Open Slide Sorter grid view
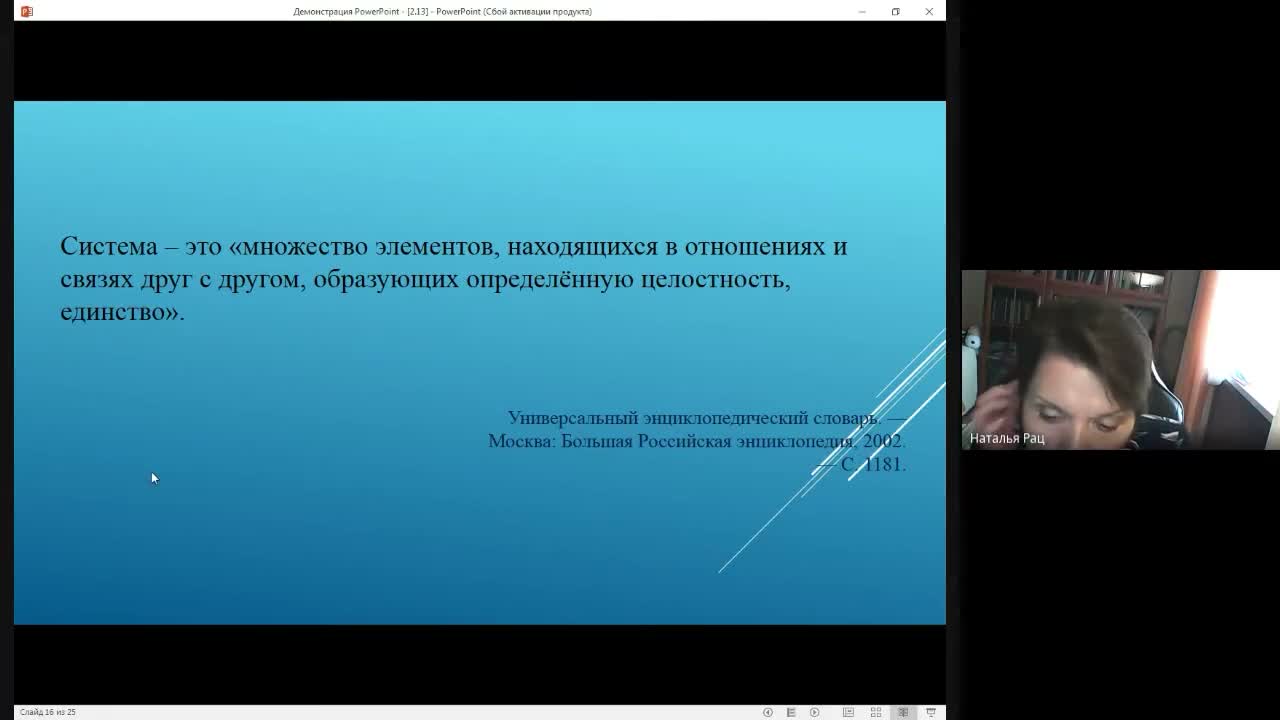Image resolution: width=1280 pixels, height=720 pixels. pos(876,712)
